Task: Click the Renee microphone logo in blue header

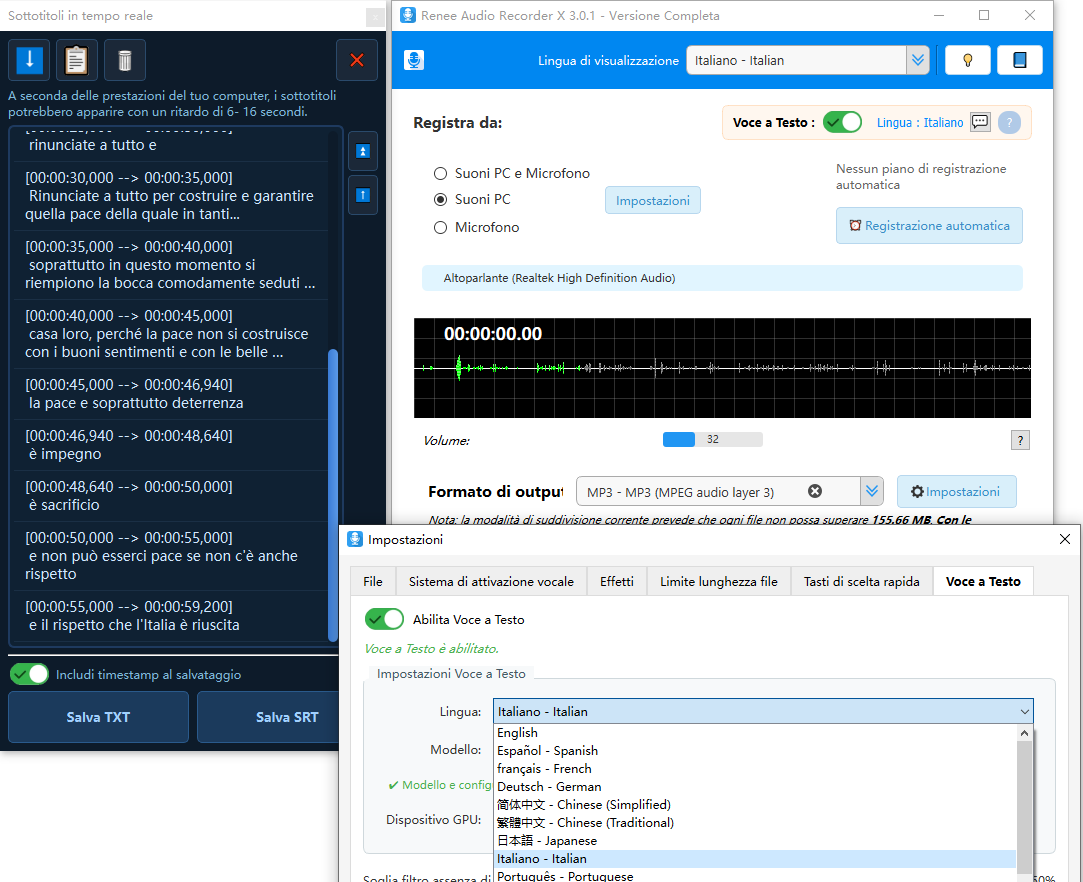Action: pos(414,60)
